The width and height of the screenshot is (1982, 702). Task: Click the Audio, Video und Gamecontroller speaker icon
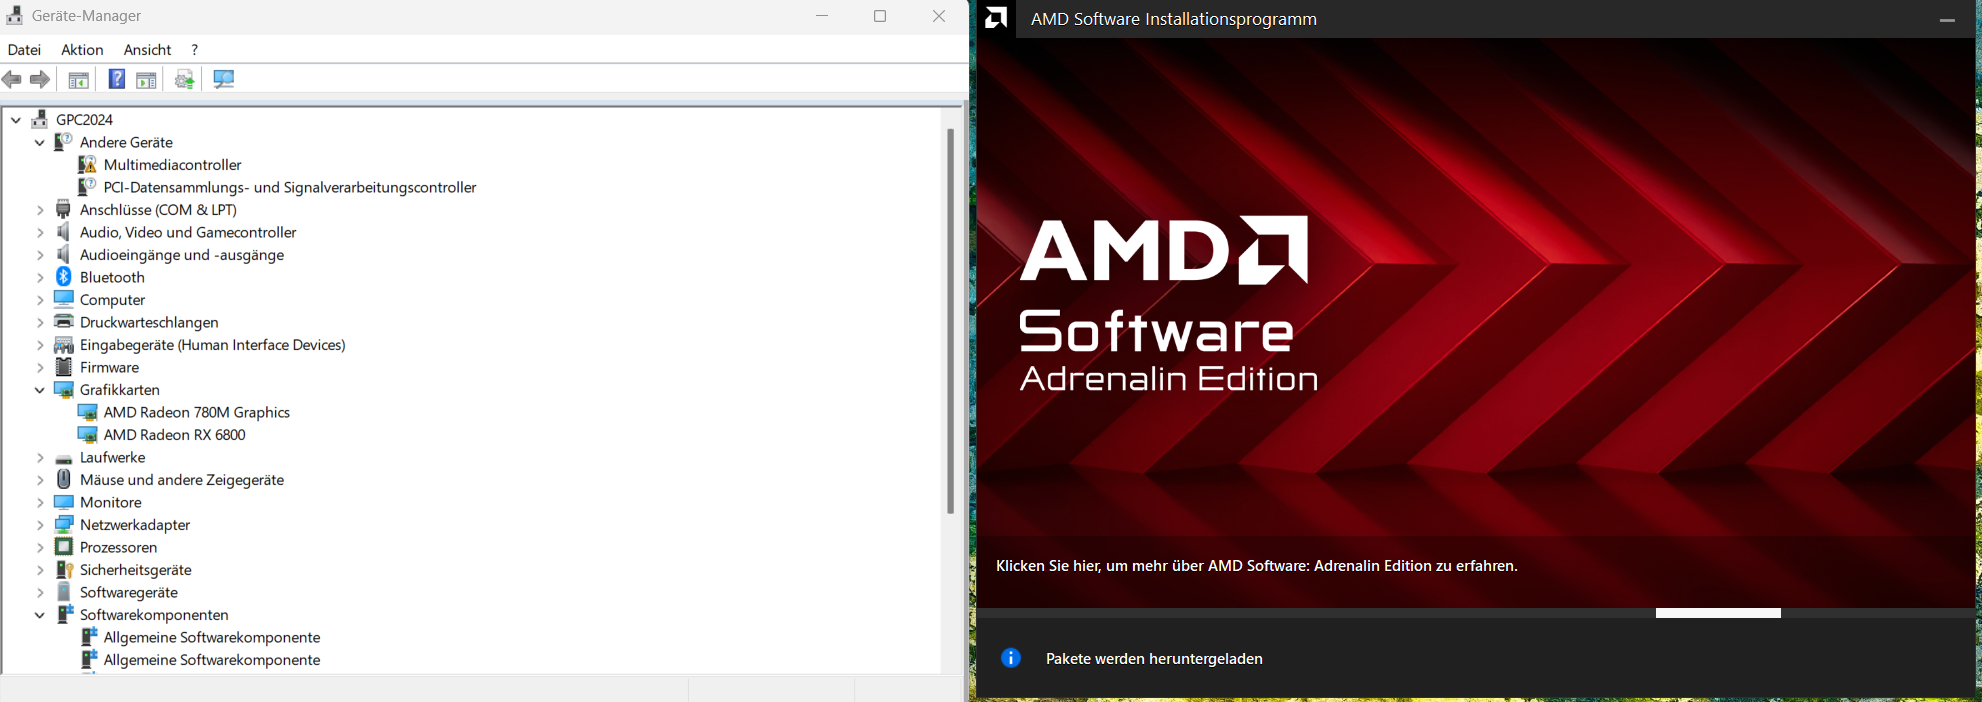tap(64, 232)
